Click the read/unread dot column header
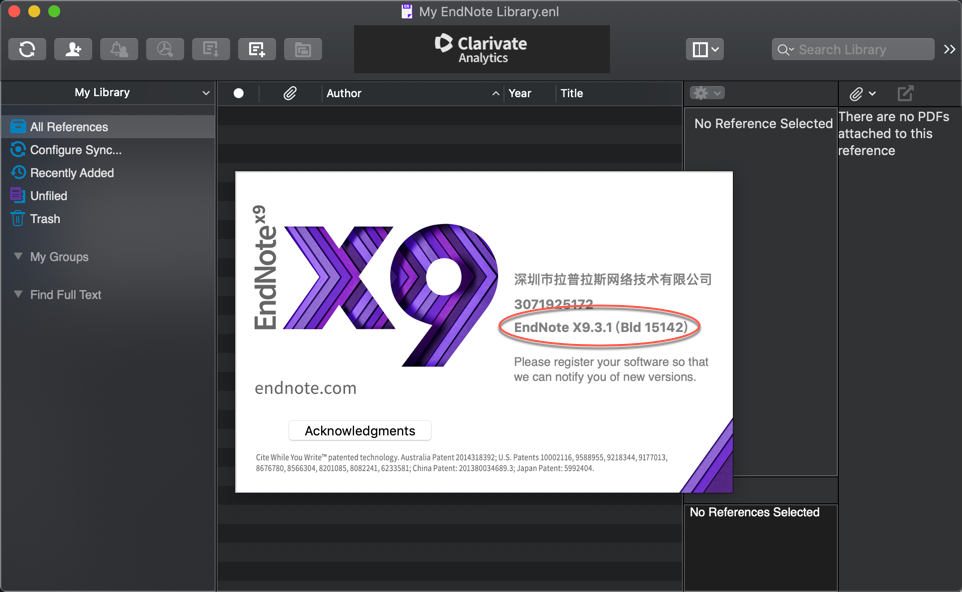This screenshot has height=592, width=962. (x=238, y=93)
